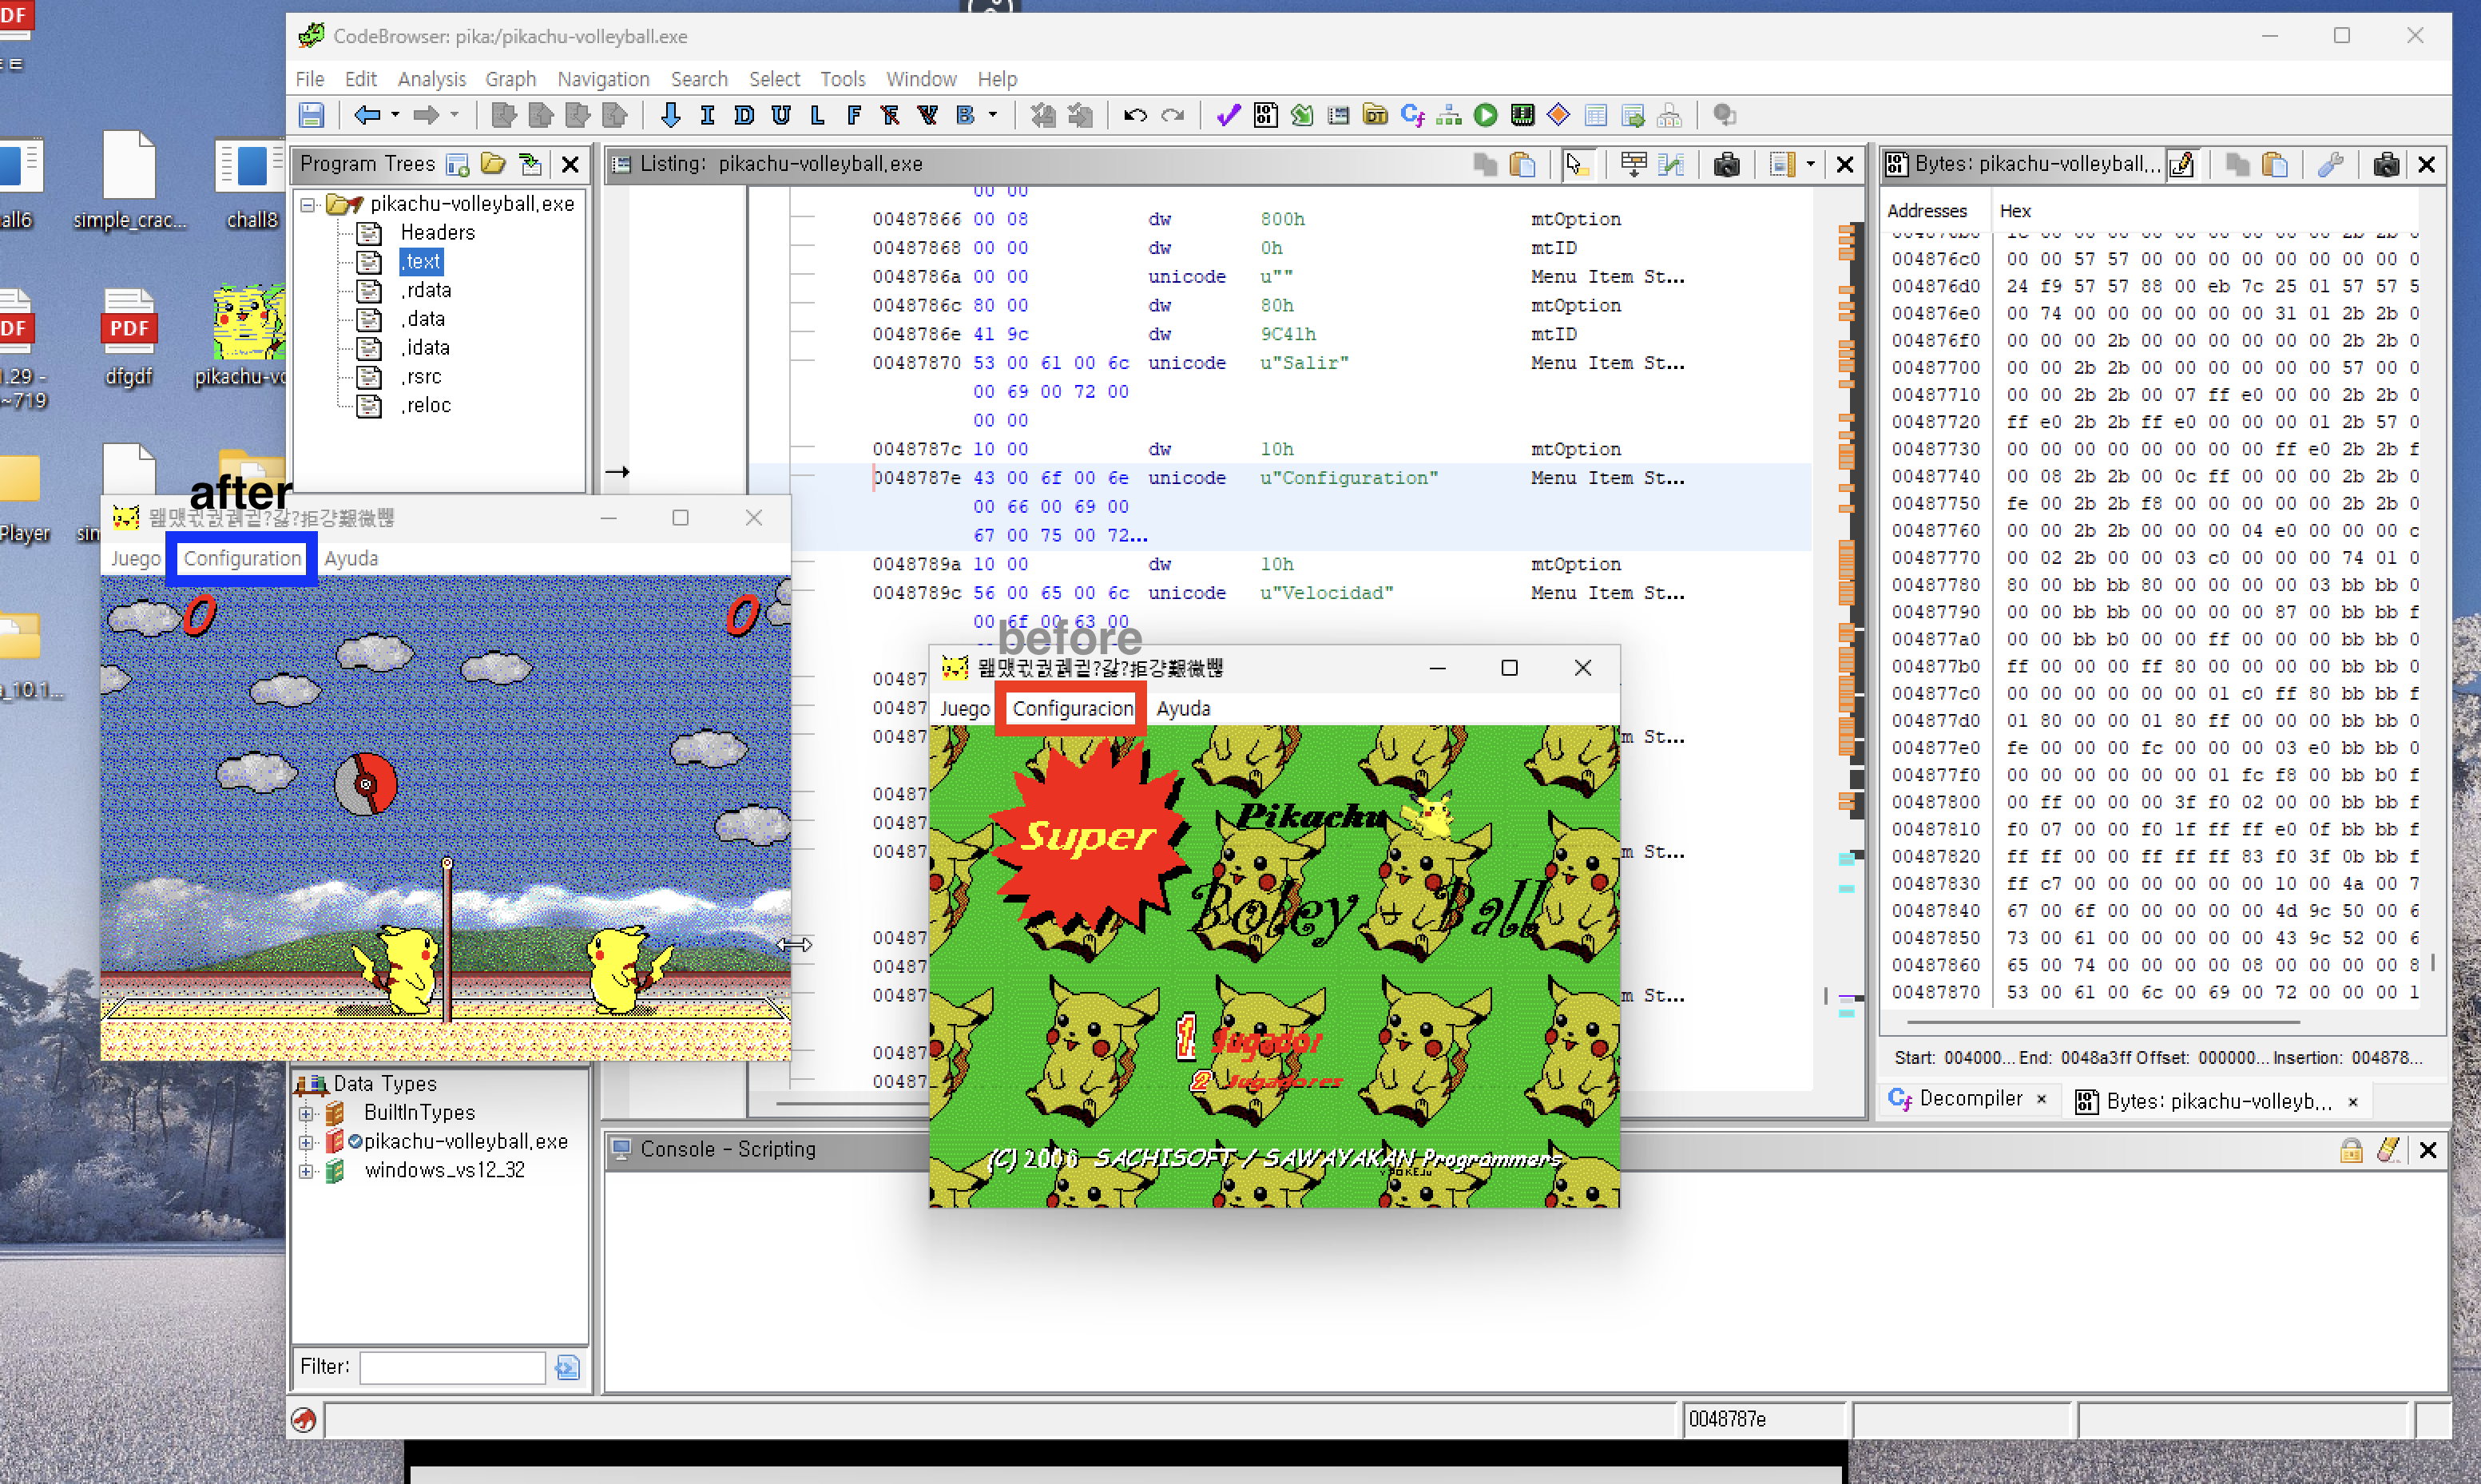Switch to the Decompiler tab
Image resolution: width=2481 pixels, height=1484 pixels.
click(1969, 1099)
